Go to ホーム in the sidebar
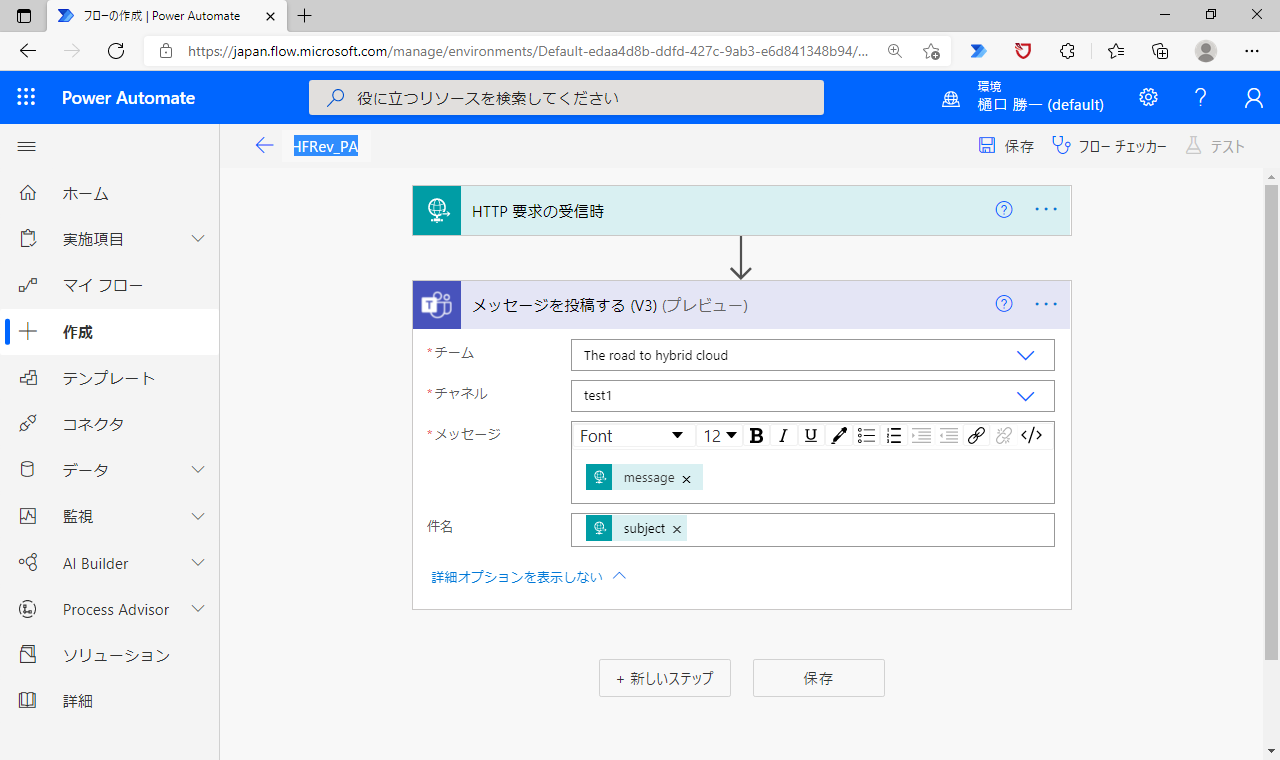This screenshot has height=760, width=1280. 110,193
